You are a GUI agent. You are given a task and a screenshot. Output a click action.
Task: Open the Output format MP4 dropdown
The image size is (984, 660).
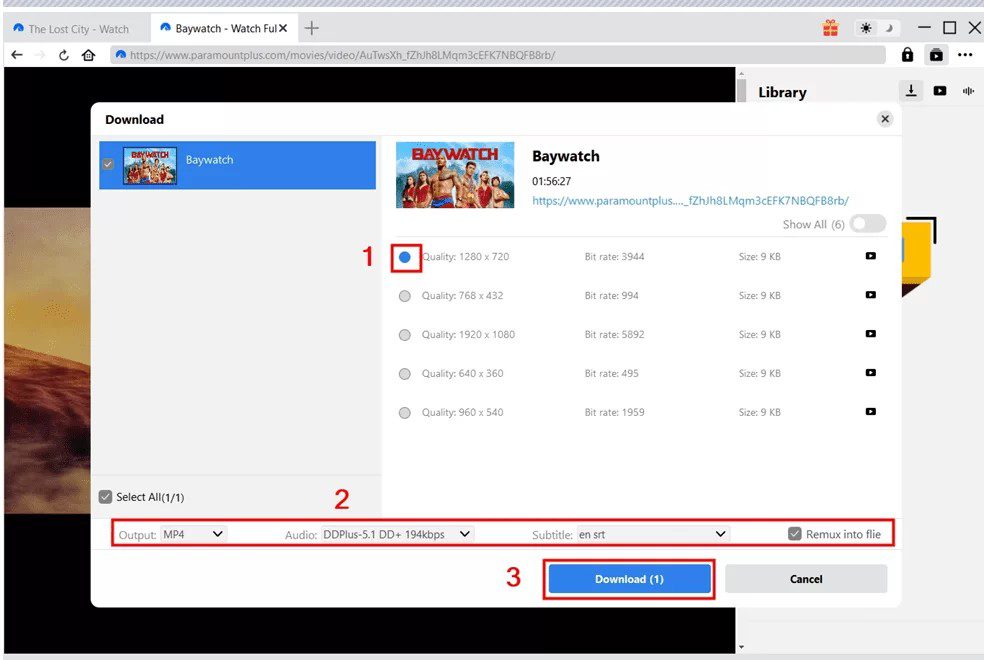tap(194, 534)
